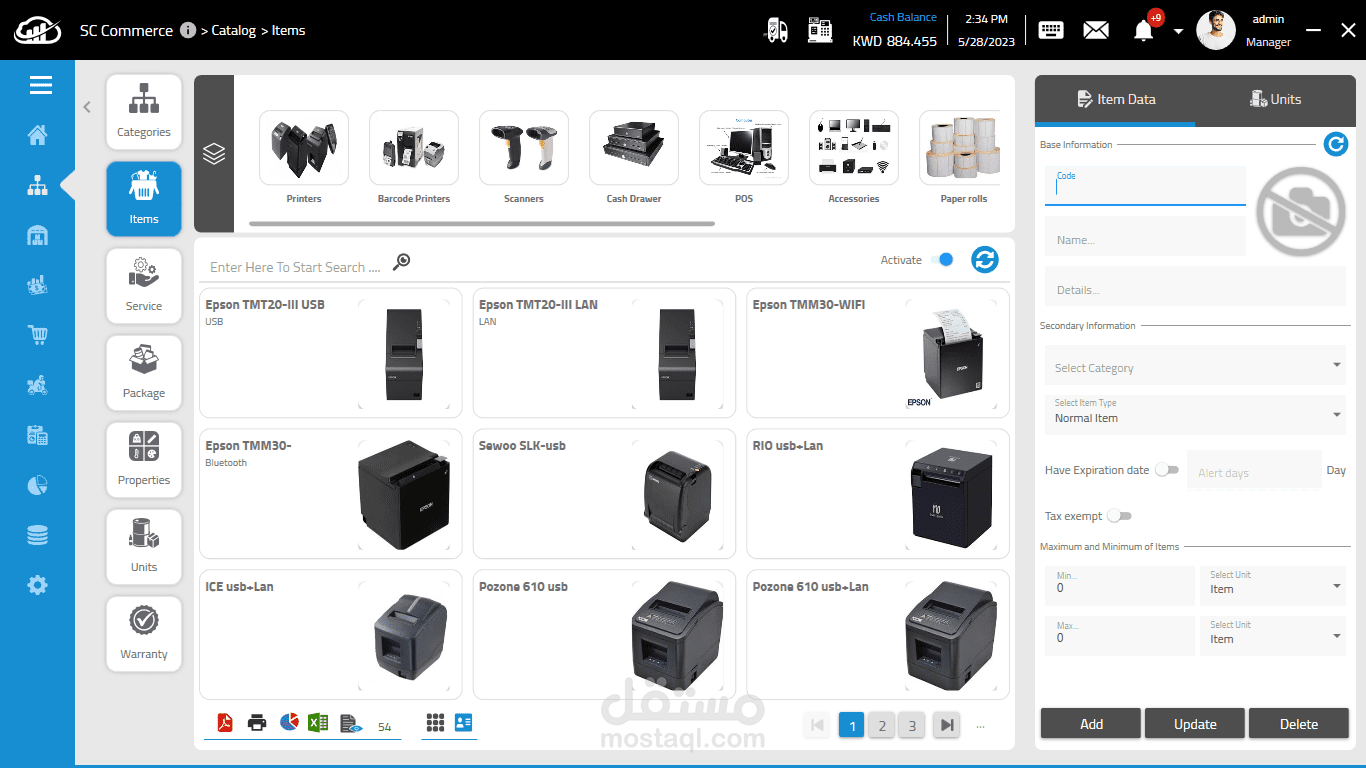
Task: Click the layers icon beside category strip
Action: 214,154
